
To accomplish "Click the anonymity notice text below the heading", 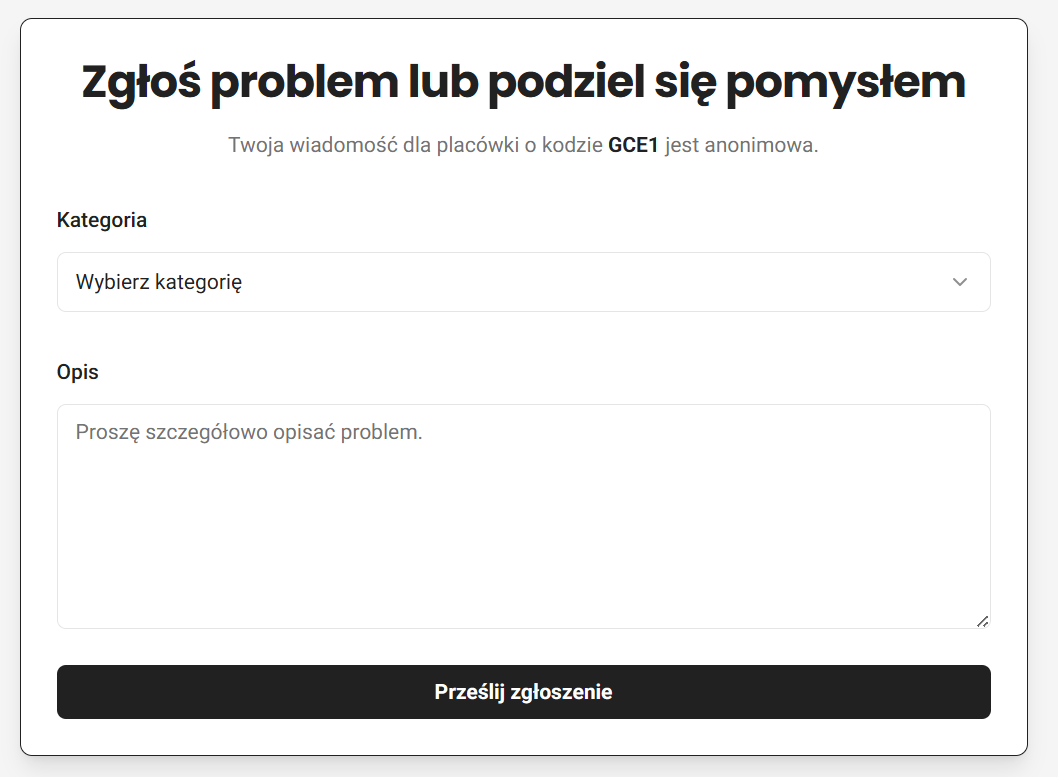I will pyautogui.click(x=524, y=144).
